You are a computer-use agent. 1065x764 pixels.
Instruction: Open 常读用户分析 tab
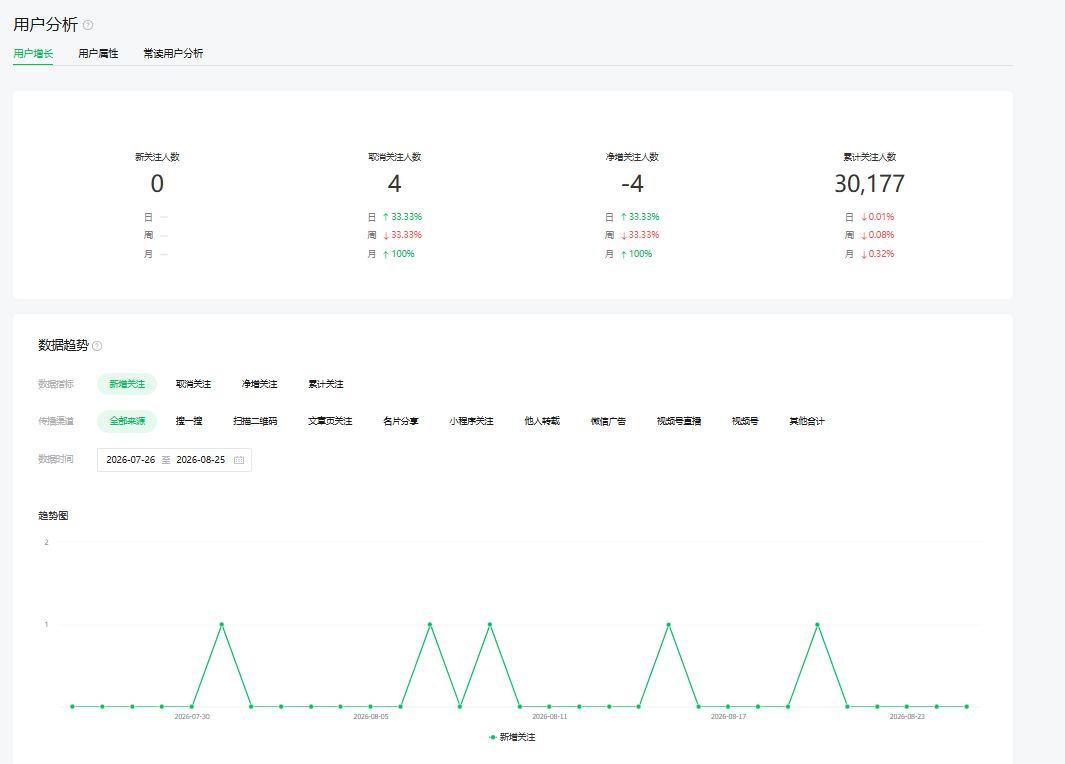tap(173, 54)
